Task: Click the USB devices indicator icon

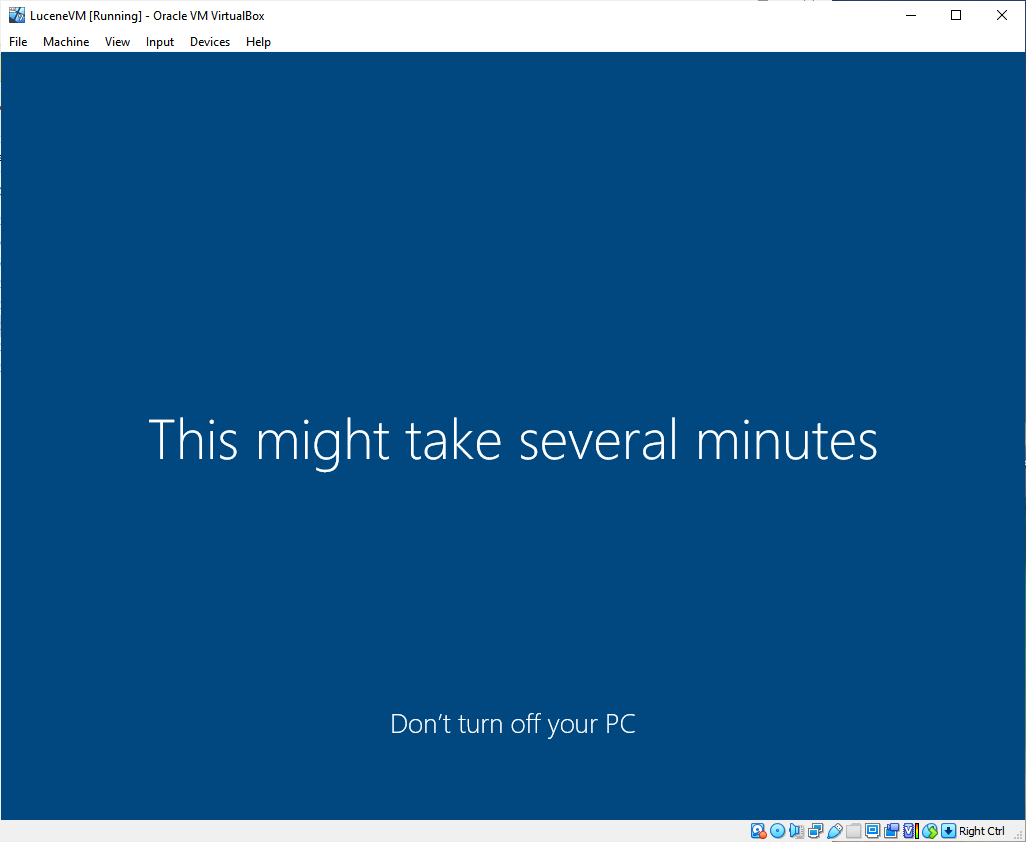Action: click(x=834, y=831)
